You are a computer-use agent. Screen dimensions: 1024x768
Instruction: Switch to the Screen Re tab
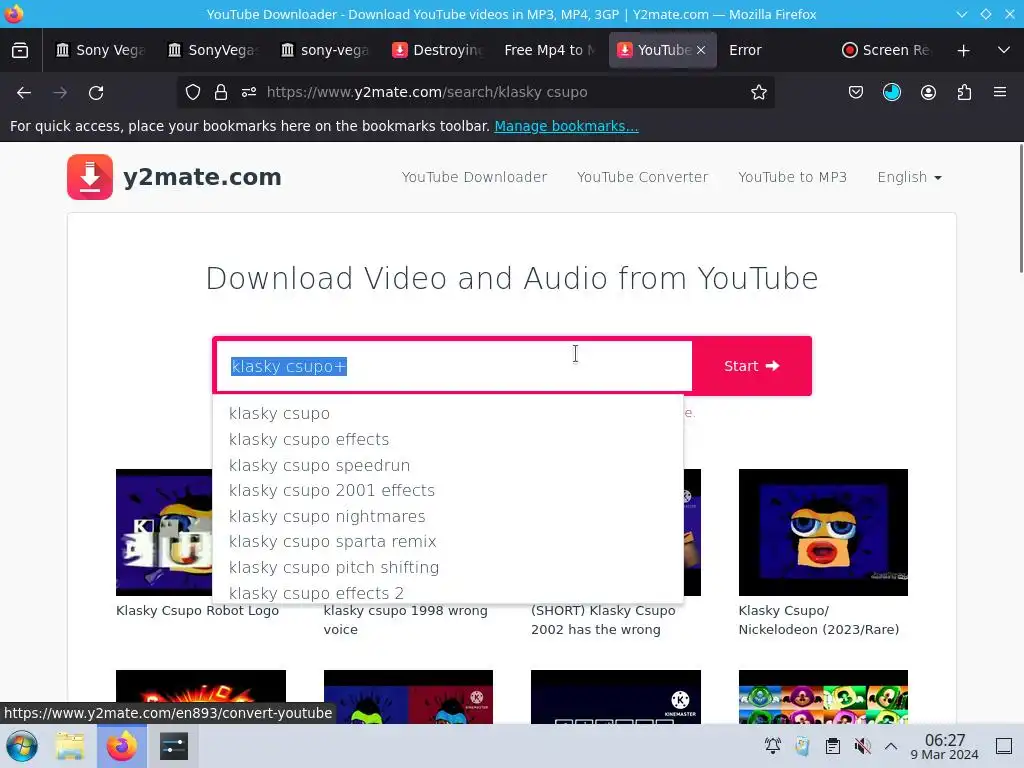tap(886, 50)
